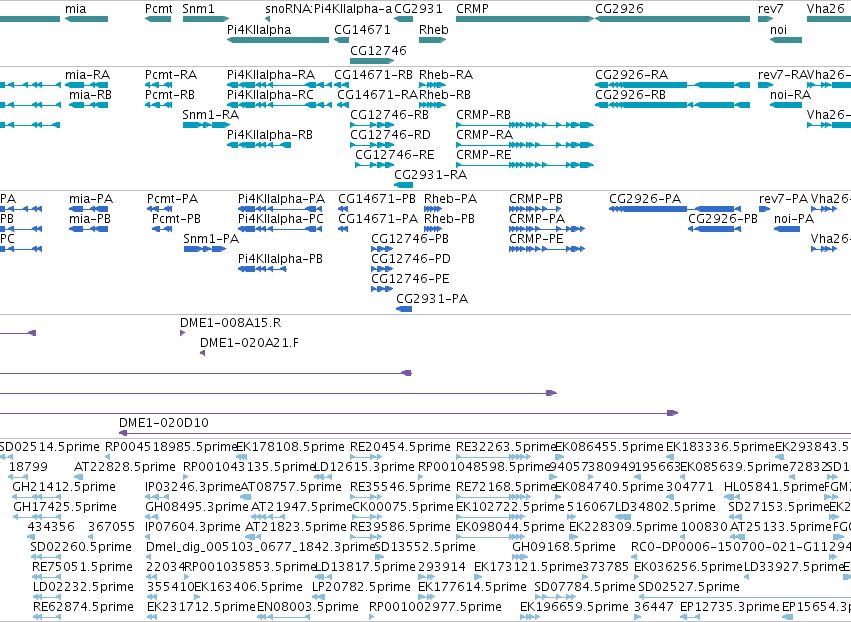Open the GH09168.5prime EST

520,557
